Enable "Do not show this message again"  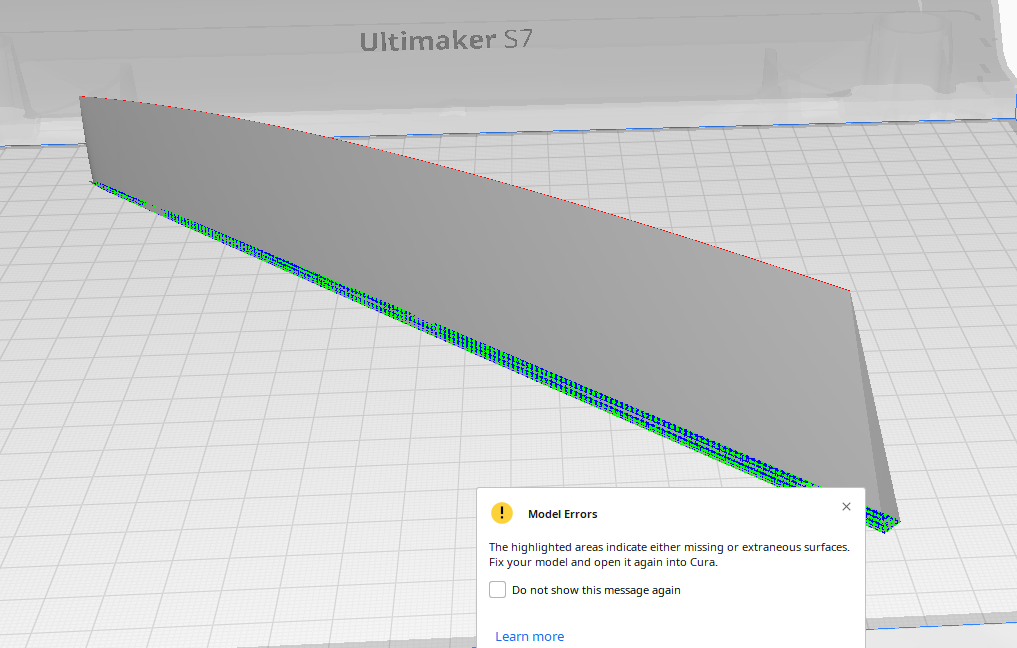point(497,589)
